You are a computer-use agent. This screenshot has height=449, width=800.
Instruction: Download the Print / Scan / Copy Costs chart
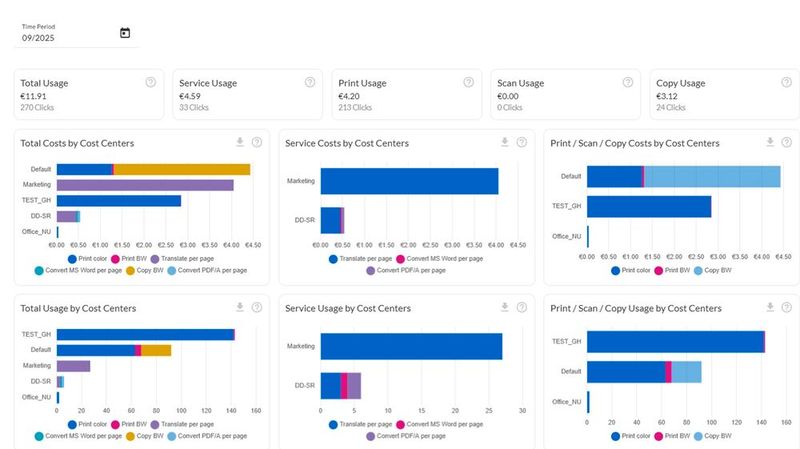[770, 142]
